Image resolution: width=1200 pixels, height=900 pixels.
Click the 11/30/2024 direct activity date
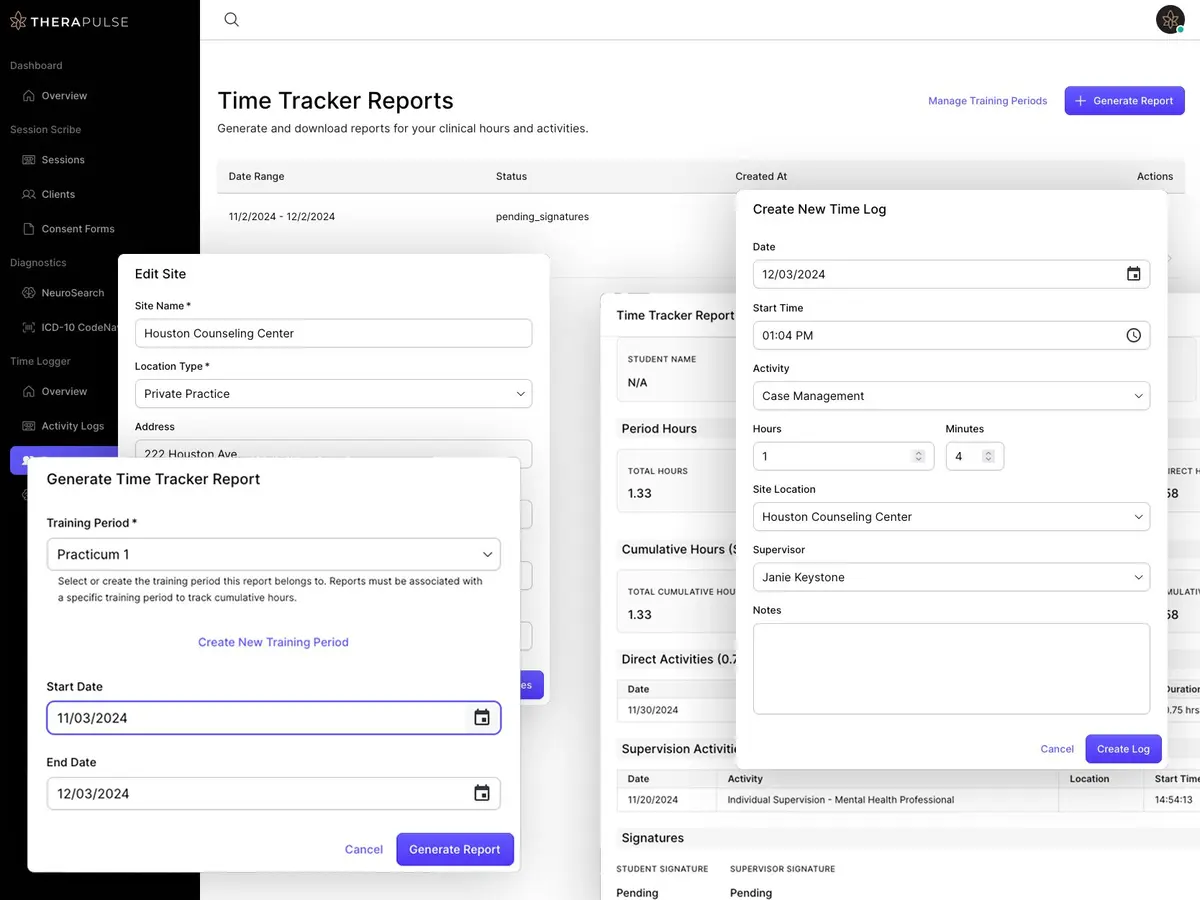point(653,710)
